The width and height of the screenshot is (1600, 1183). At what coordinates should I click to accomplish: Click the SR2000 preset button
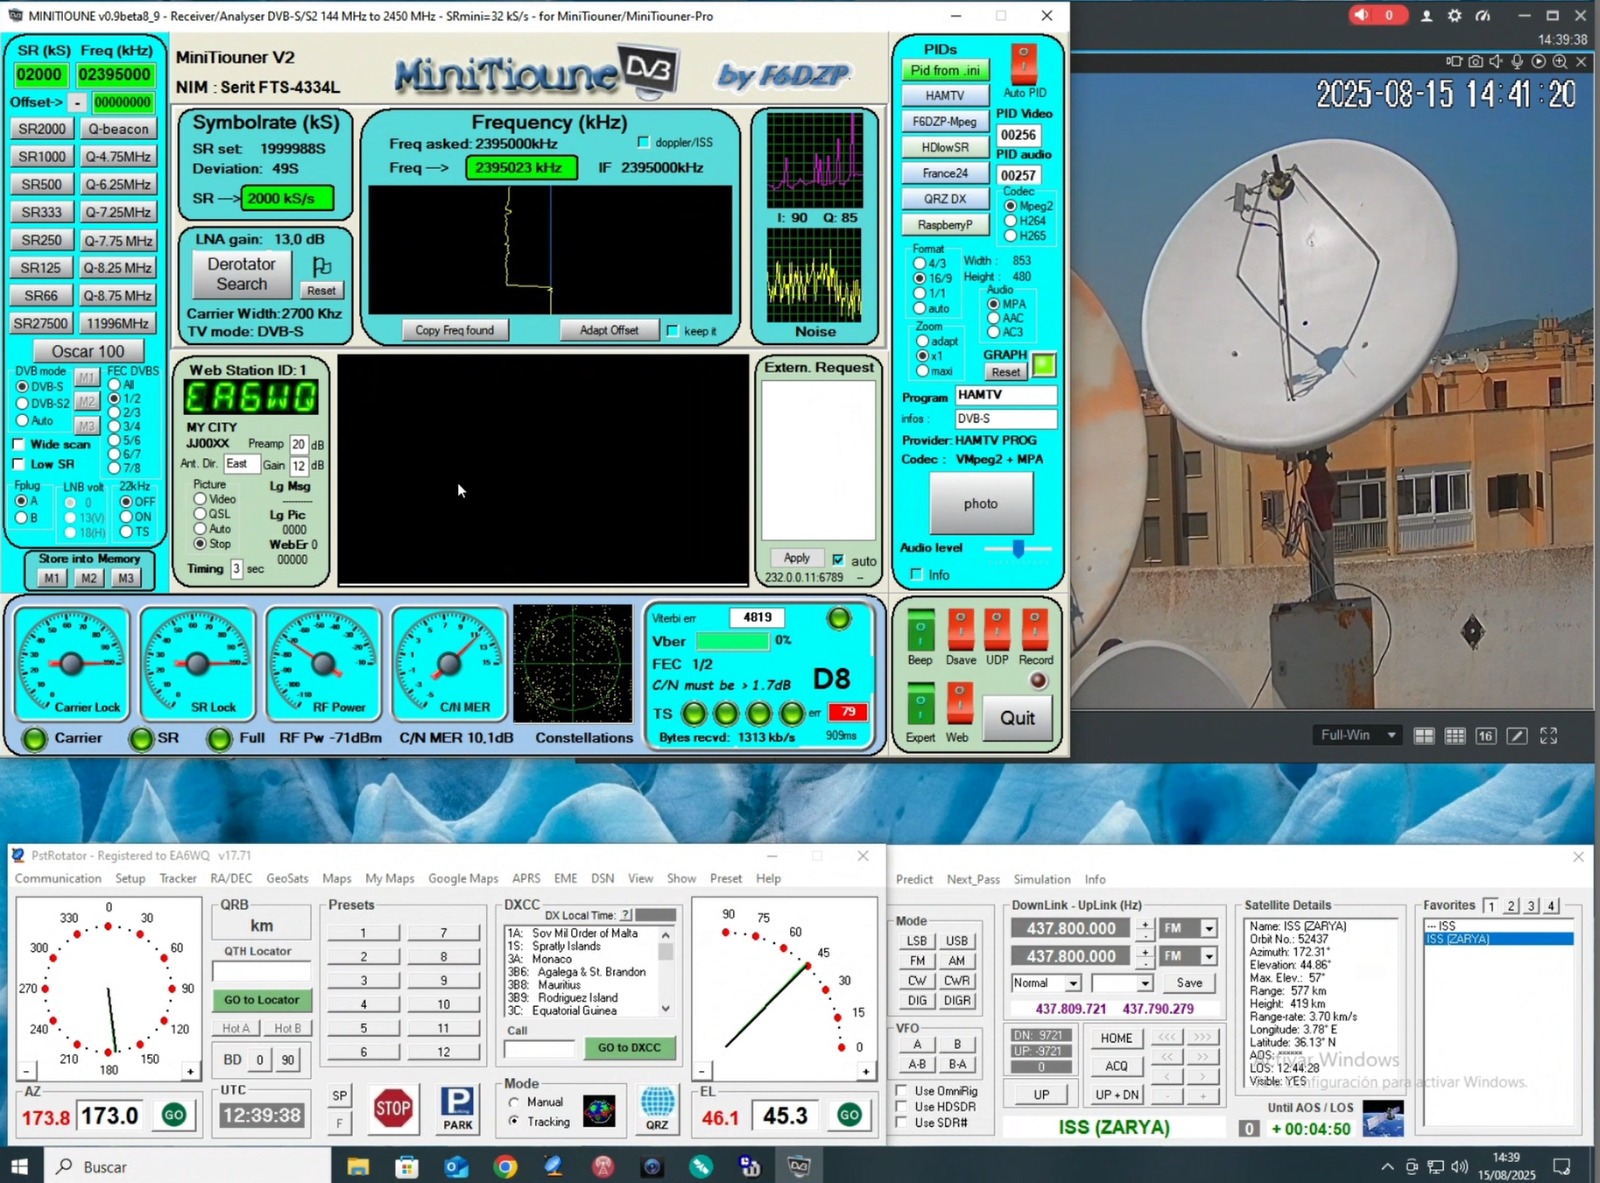42,129
